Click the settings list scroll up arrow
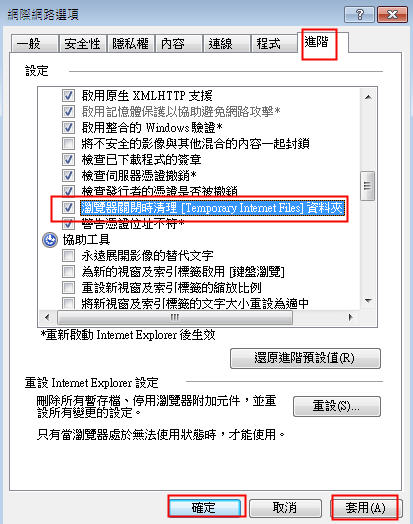413x524 pixels. [368, 97]
